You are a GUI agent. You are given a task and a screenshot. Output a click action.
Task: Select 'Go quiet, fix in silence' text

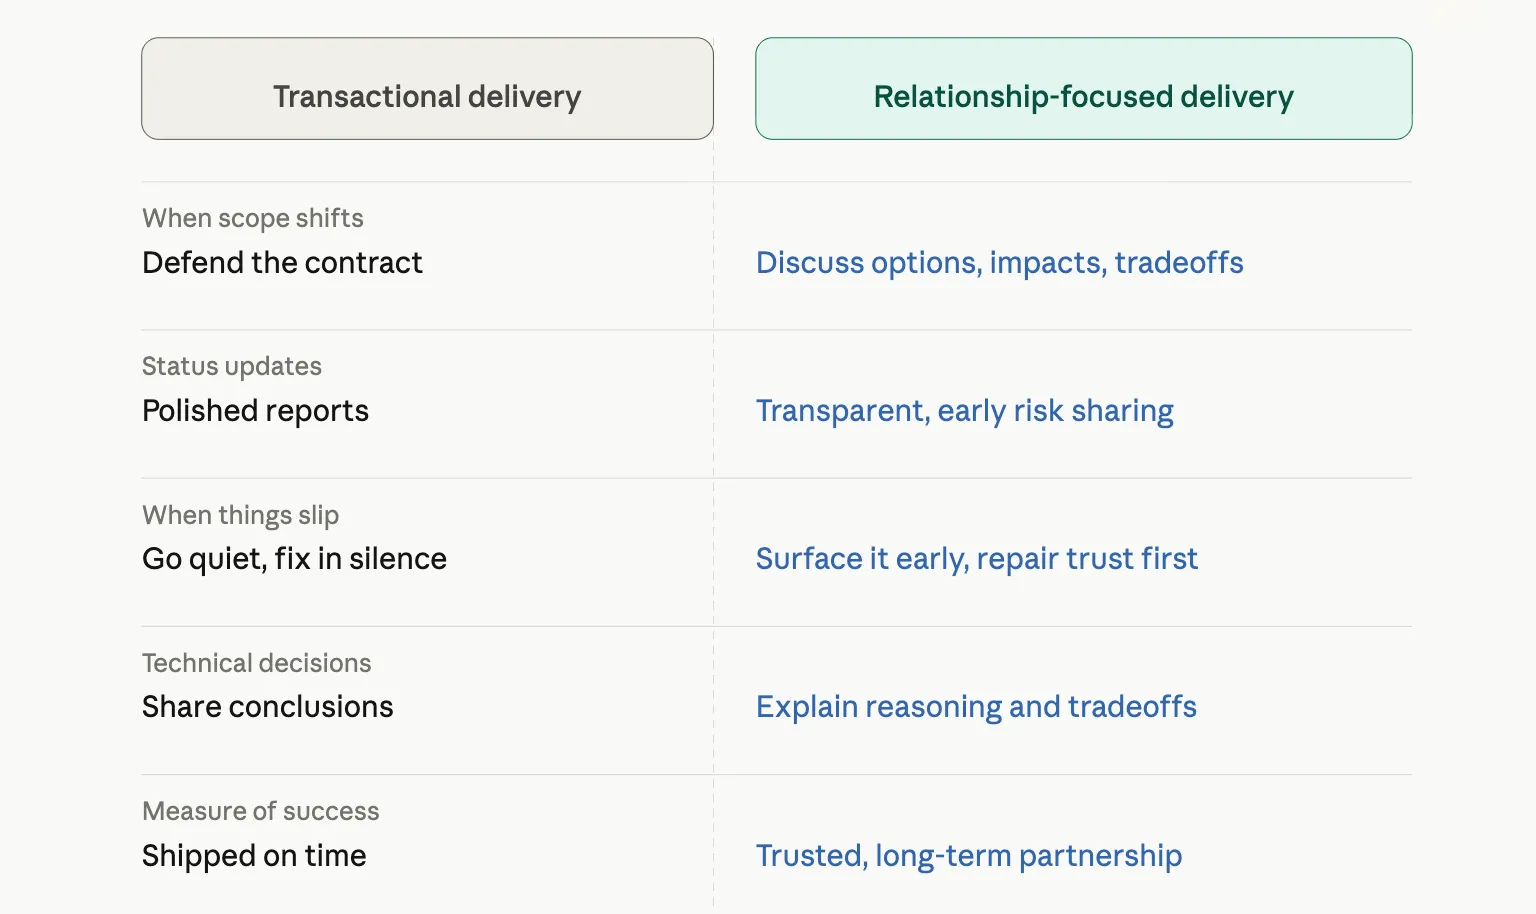[x=294, y=559]
